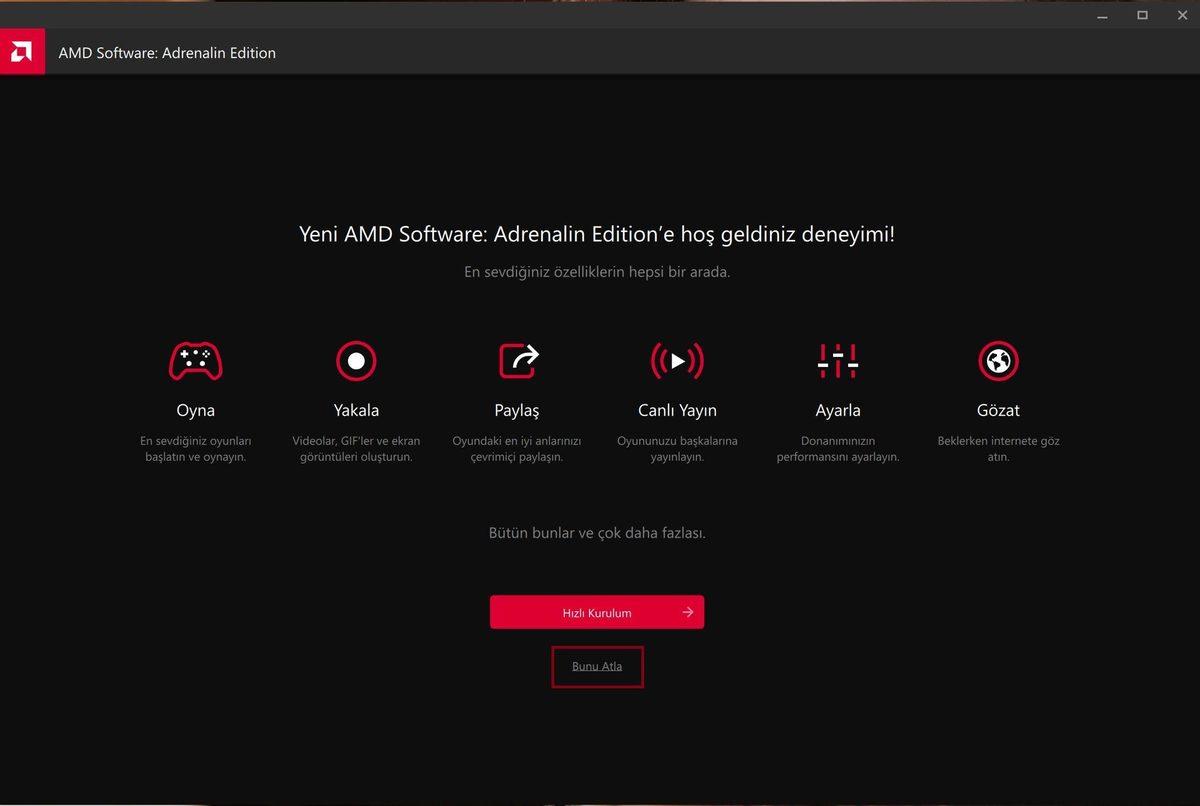The image size is (1200, 806).
Task: Click the Paylaş share arrow icon
Action: (518, 361)
